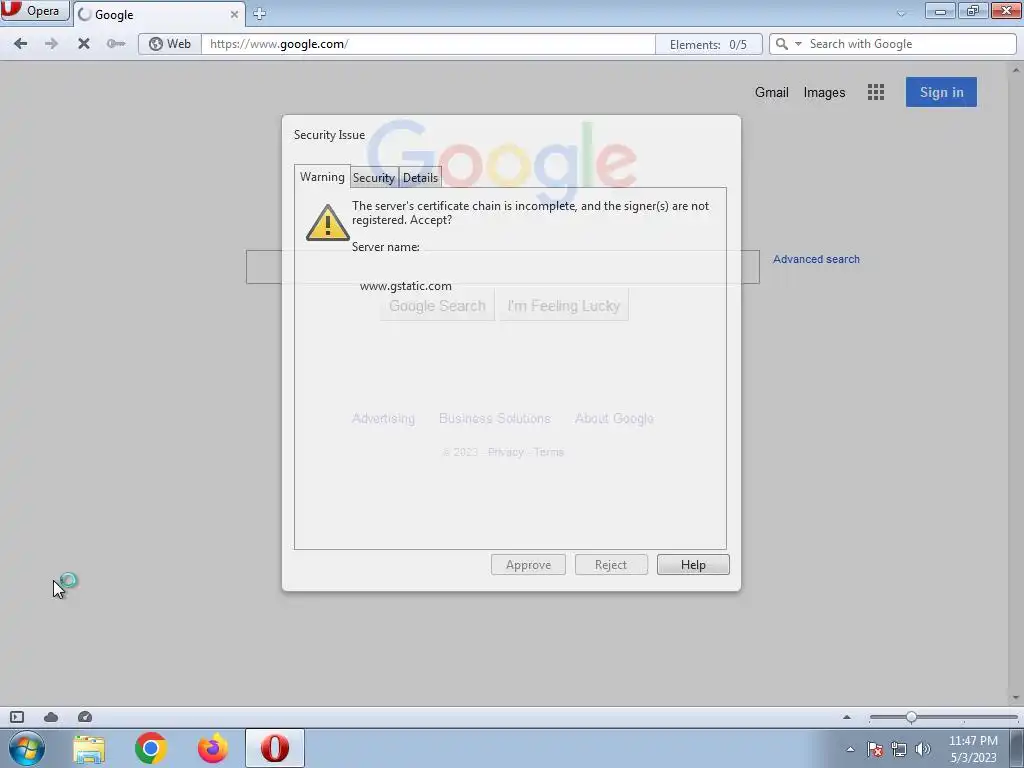
Task: Stop page loading with X icon
Action: (x=84, y=44)
